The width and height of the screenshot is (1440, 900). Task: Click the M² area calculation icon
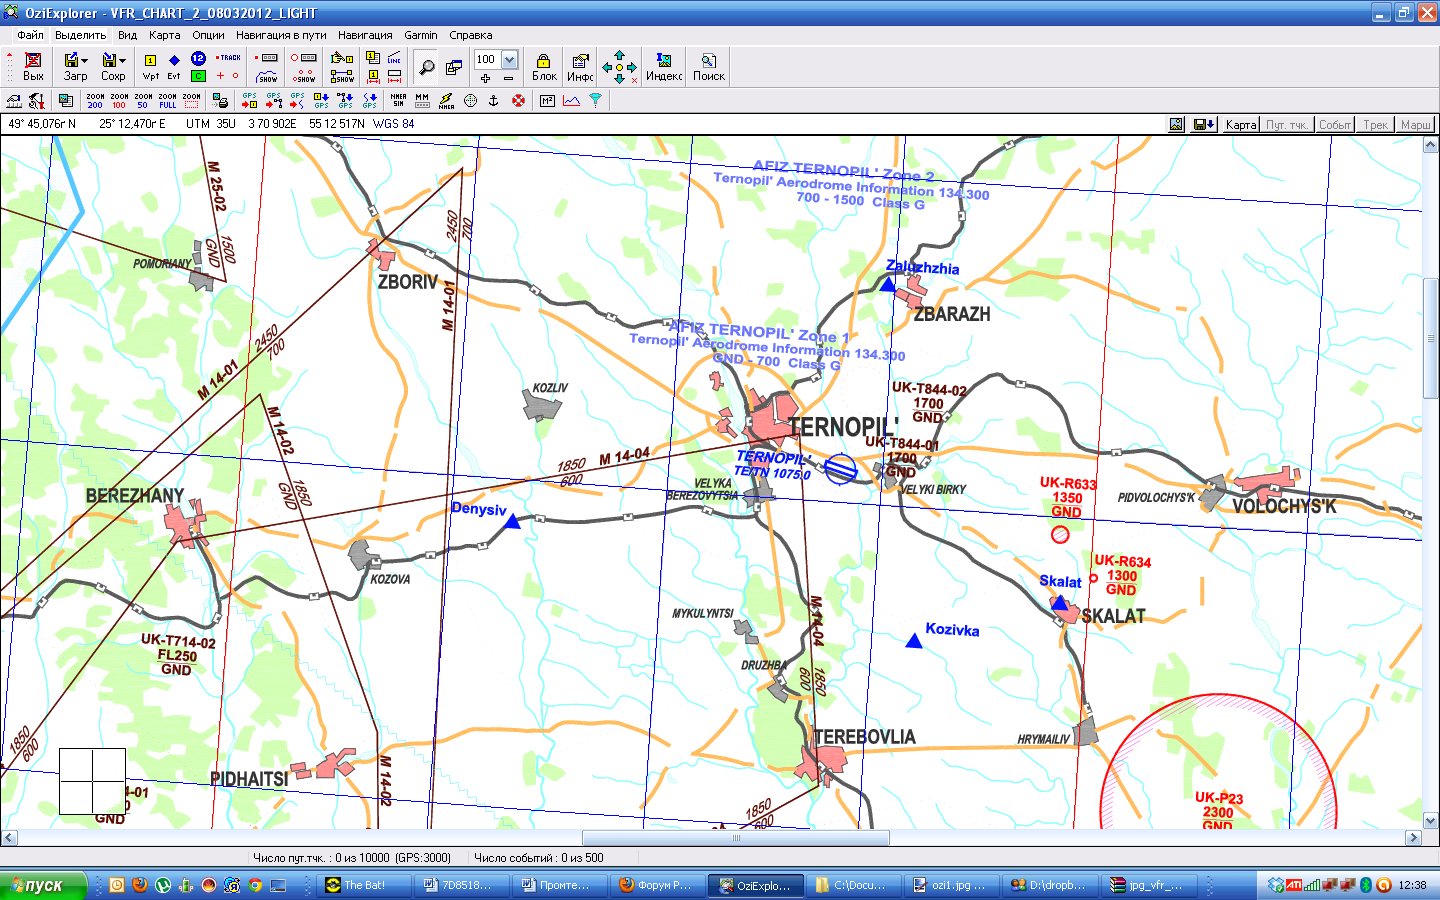547,100
